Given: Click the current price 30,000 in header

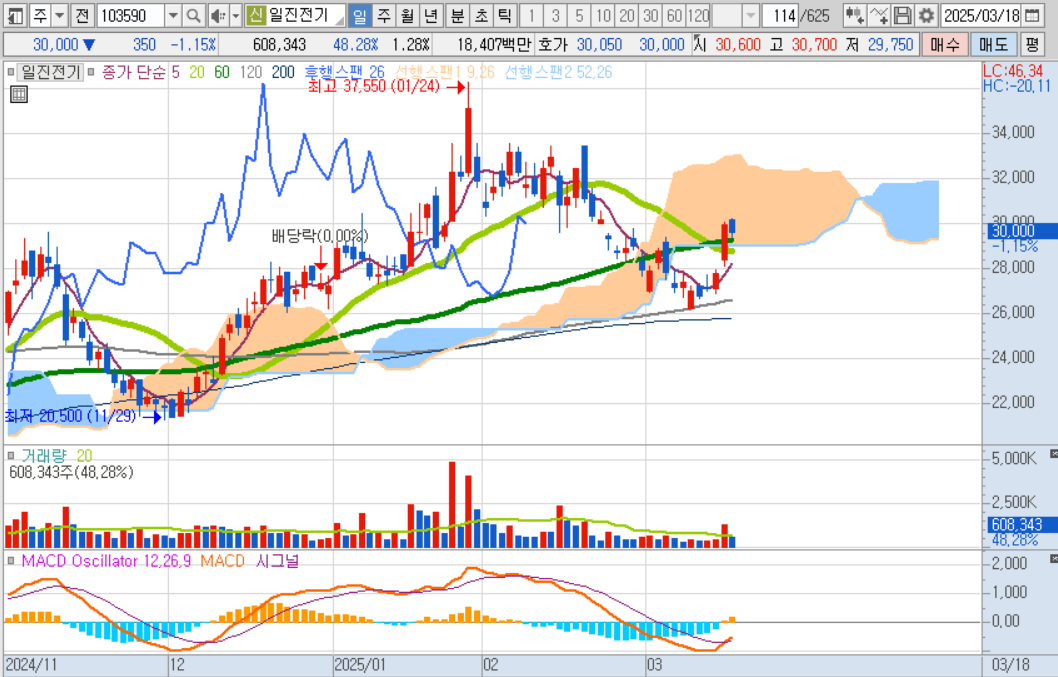Looking at the screenshot, I should pos(55,45).
